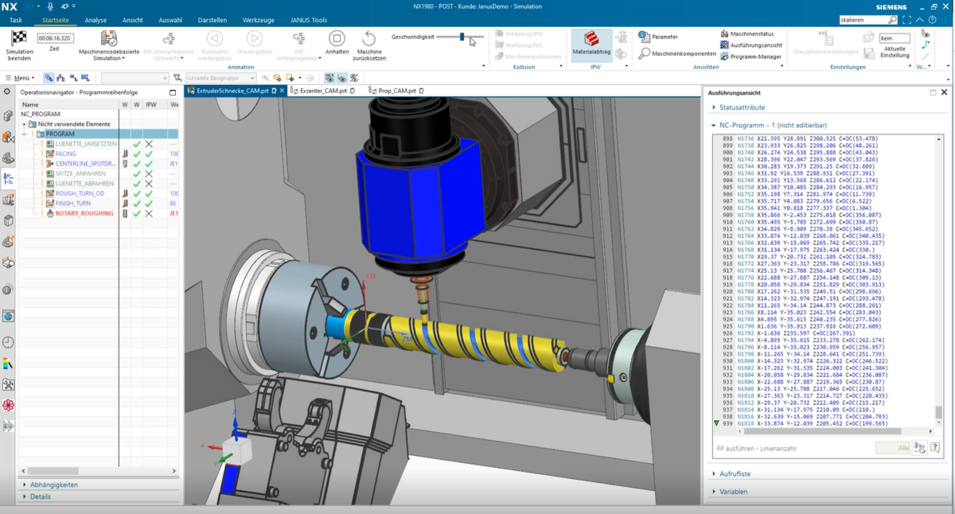955x514 pixels.
Task: Open the Menü dropdown
Action: 20,78
